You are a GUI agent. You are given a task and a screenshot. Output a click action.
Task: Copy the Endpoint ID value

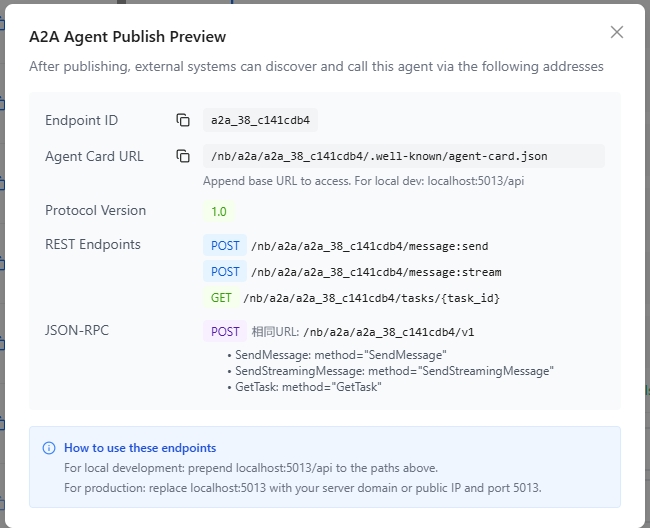pos(183,120)
